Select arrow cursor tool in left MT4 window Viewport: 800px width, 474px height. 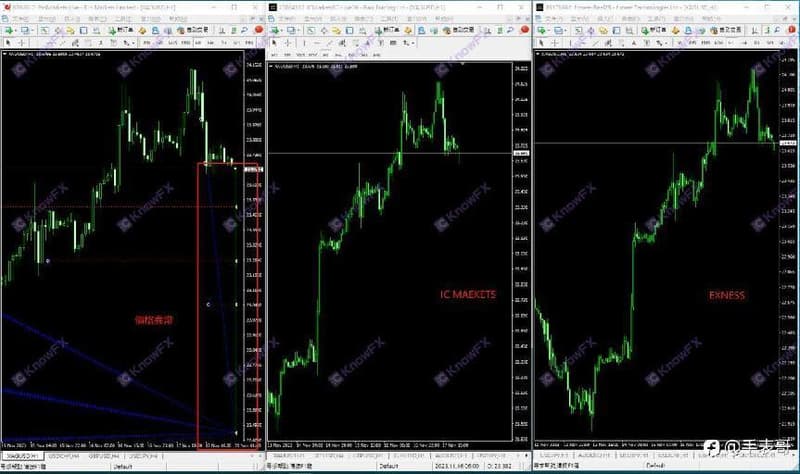pyautogui.click(x=8, y=42)
